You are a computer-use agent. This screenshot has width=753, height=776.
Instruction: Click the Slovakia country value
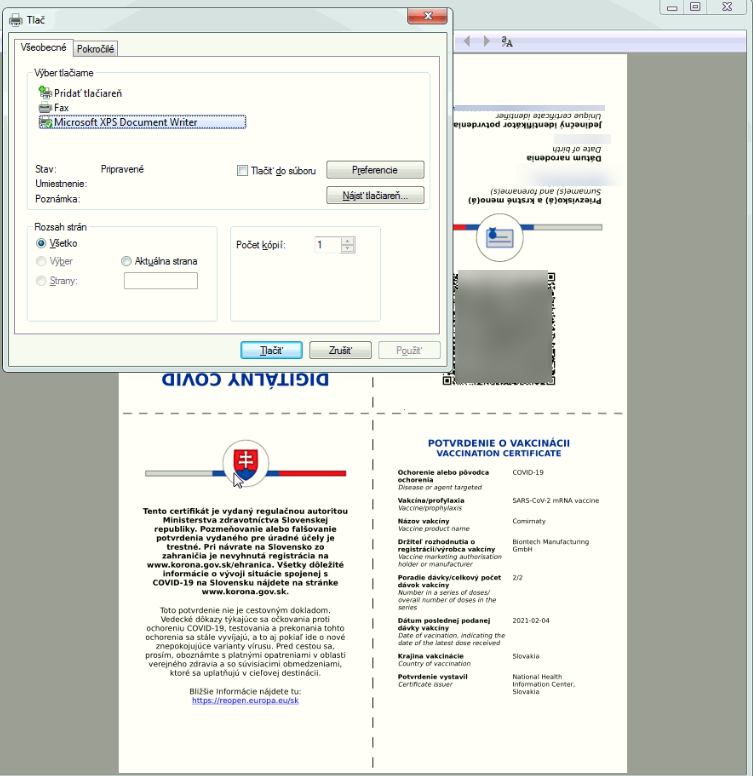pyautogui.click(x=525, y=656)
